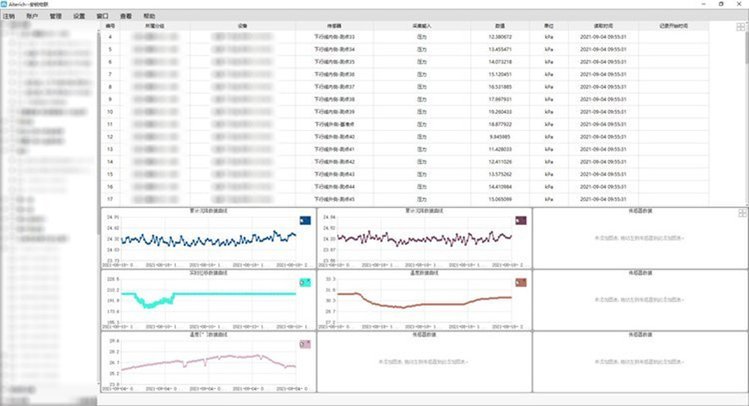The width and height of the screenshot is (749, 406).
Task: Click the table layout icon above the data grid
Action: click(741, 26)
